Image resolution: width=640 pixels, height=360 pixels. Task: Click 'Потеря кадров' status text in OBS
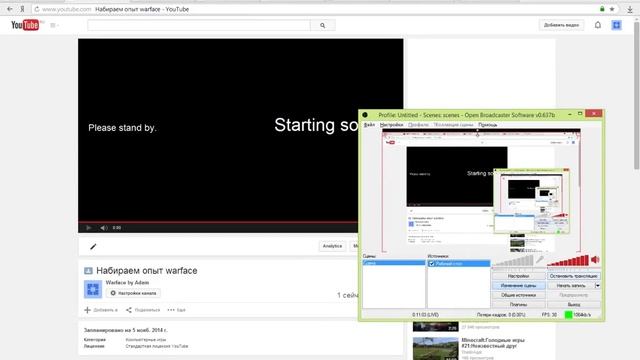click(500, 315)
